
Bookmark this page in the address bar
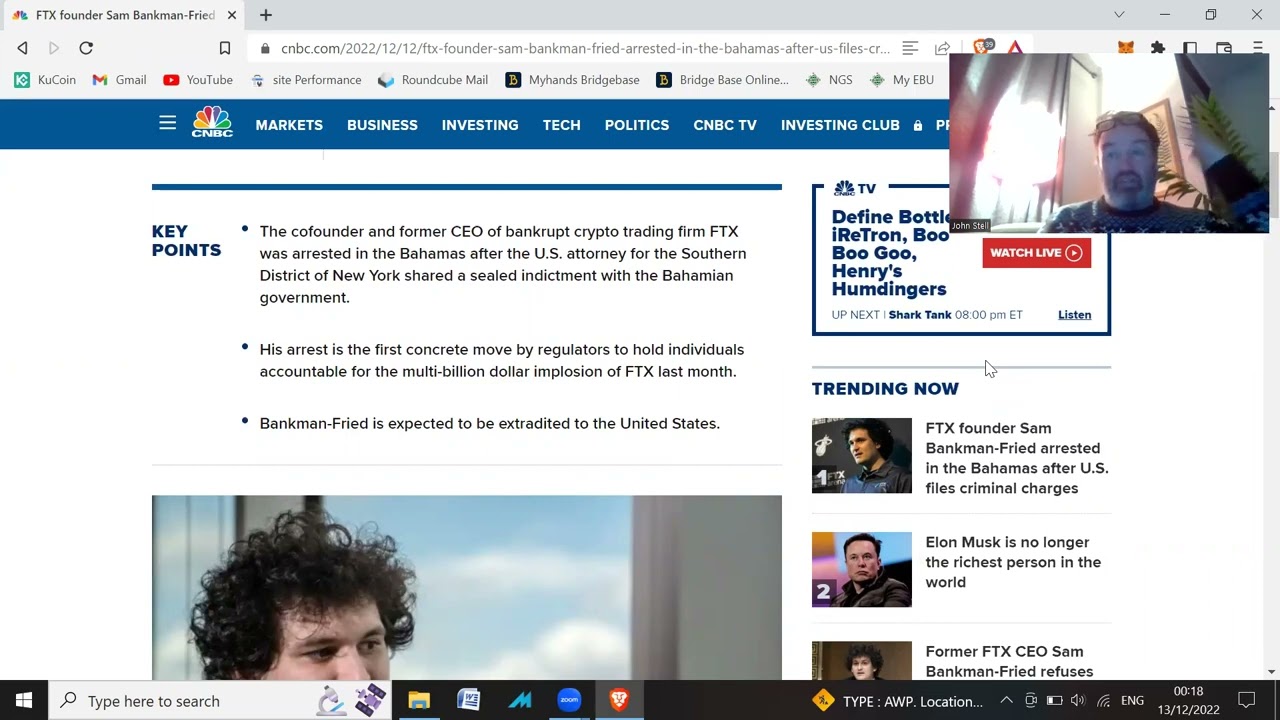[225, 48]
